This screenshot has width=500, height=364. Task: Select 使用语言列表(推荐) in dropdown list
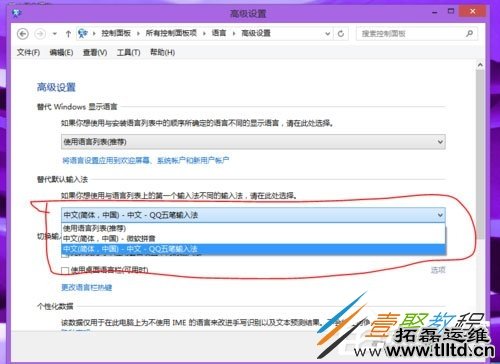[x=253, y=228]
